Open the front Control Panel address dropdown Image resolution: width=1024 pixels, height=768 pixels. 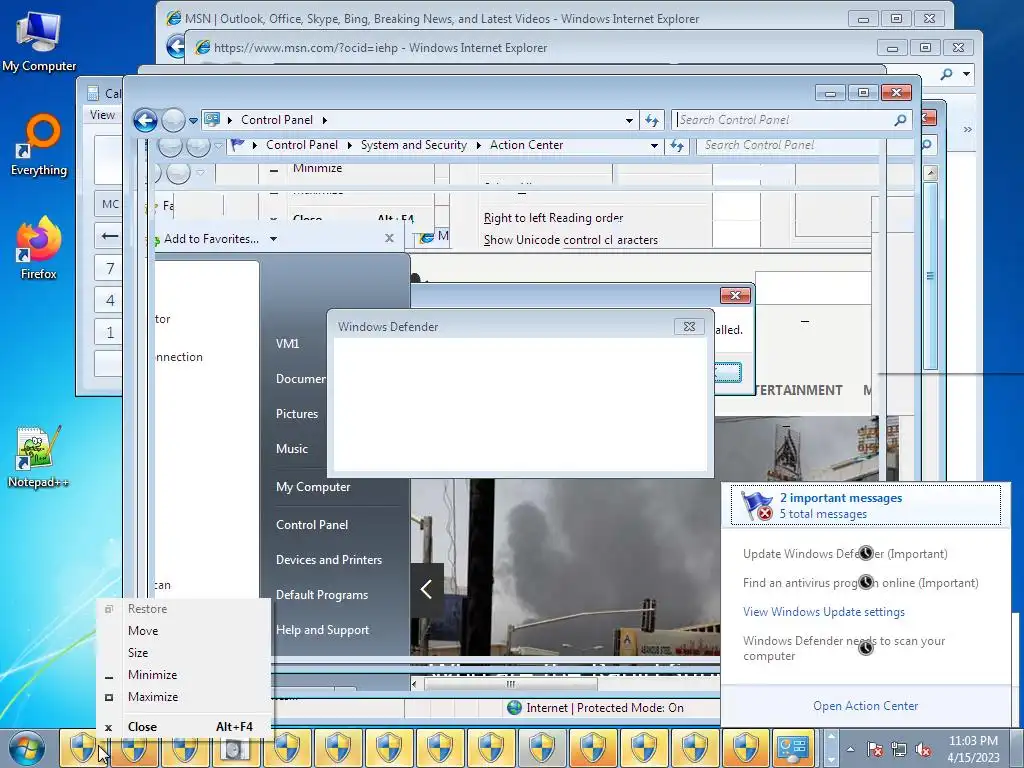point(629,120)
